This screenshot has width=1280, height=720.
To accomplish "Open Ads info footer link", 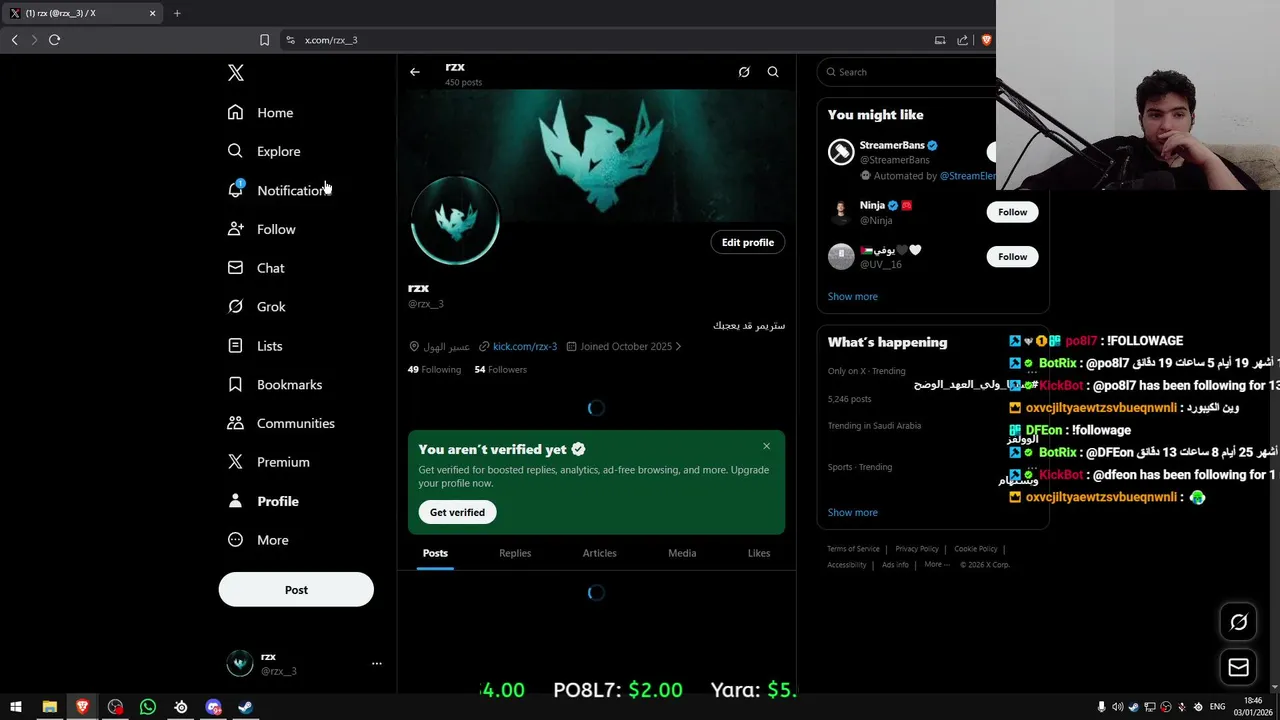I will 895,565.
